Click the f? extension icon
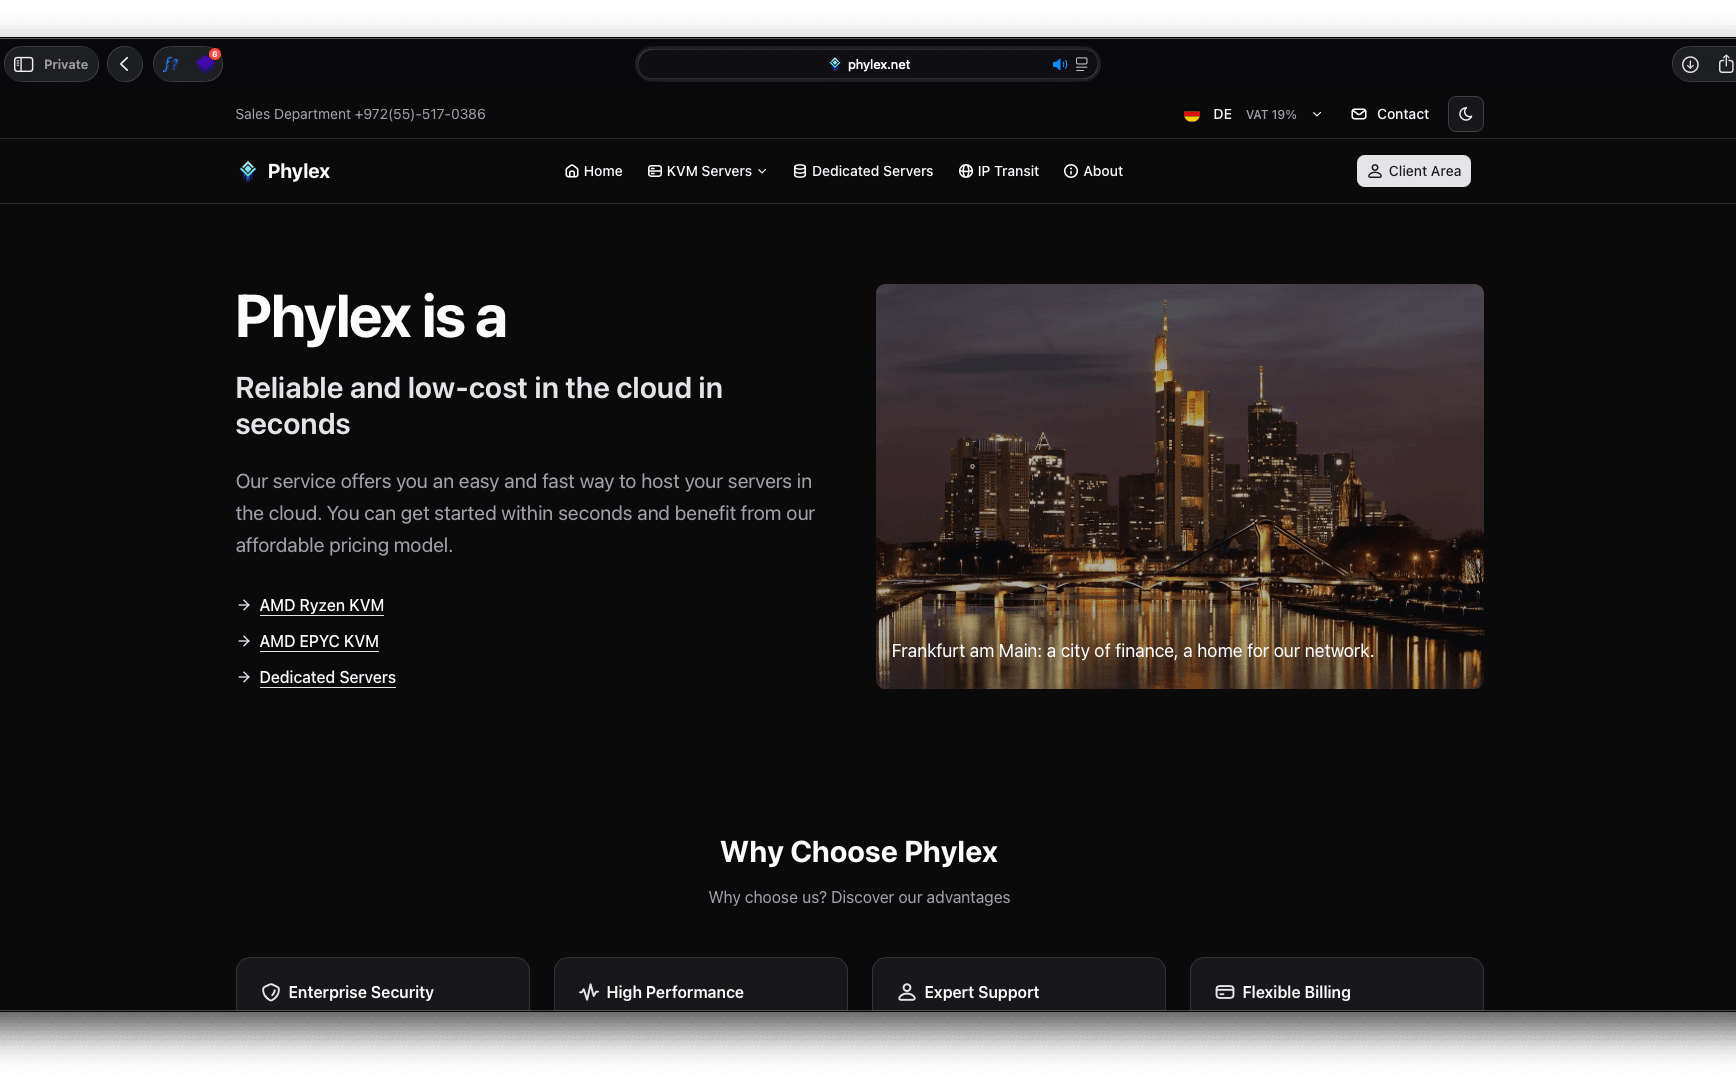Screen dimensions: 1736x1085 tap(171, 64)
